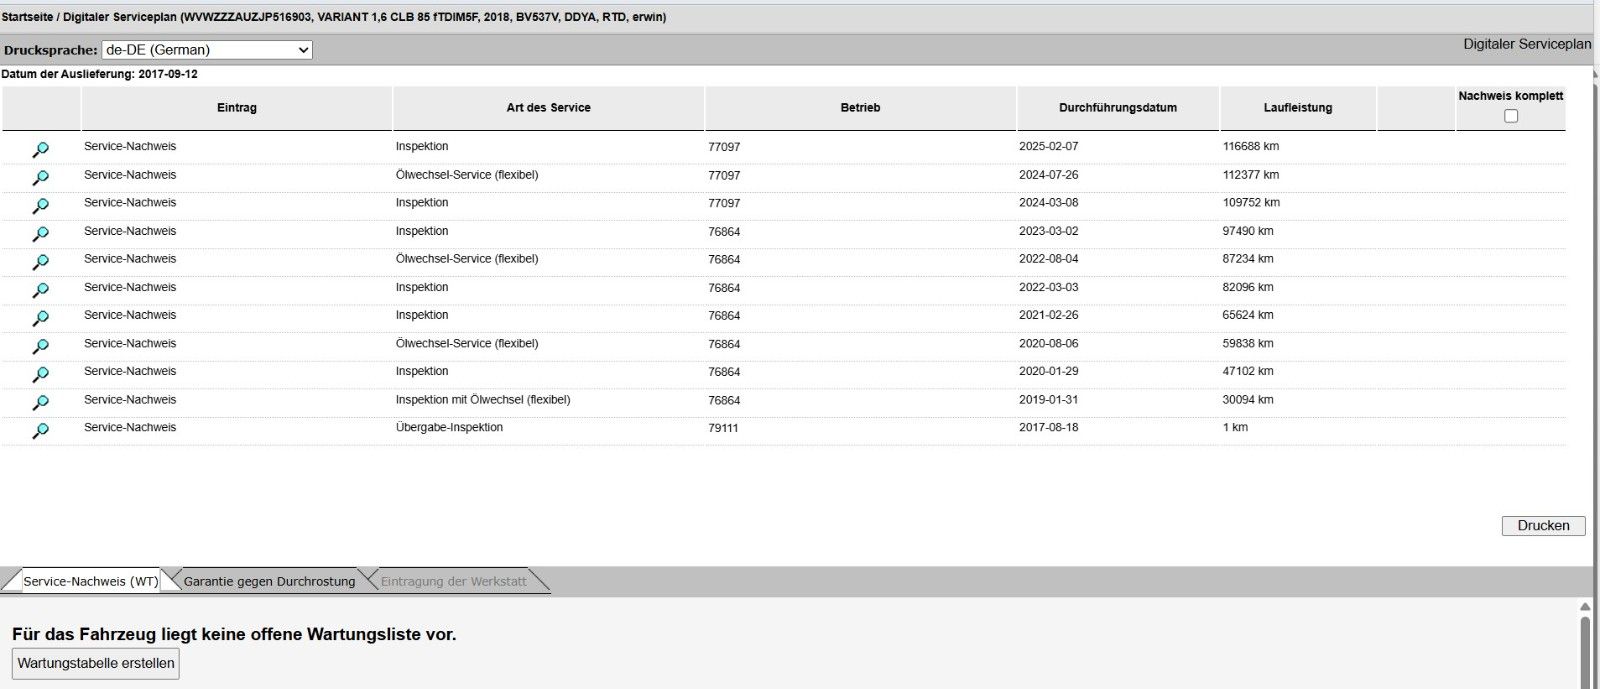Open the Eintragung der Werkstatt tab
The image size is (1600, 689).
[x=453, y=581]
